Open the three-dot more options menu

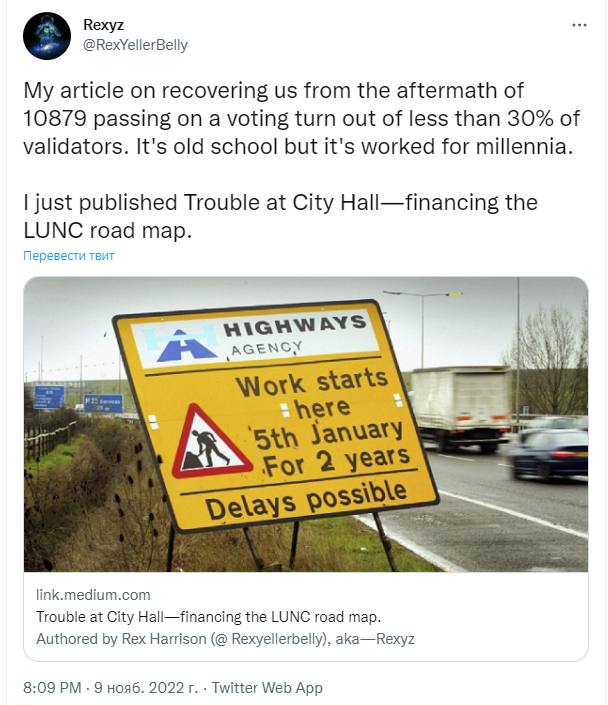coord(579,25)
